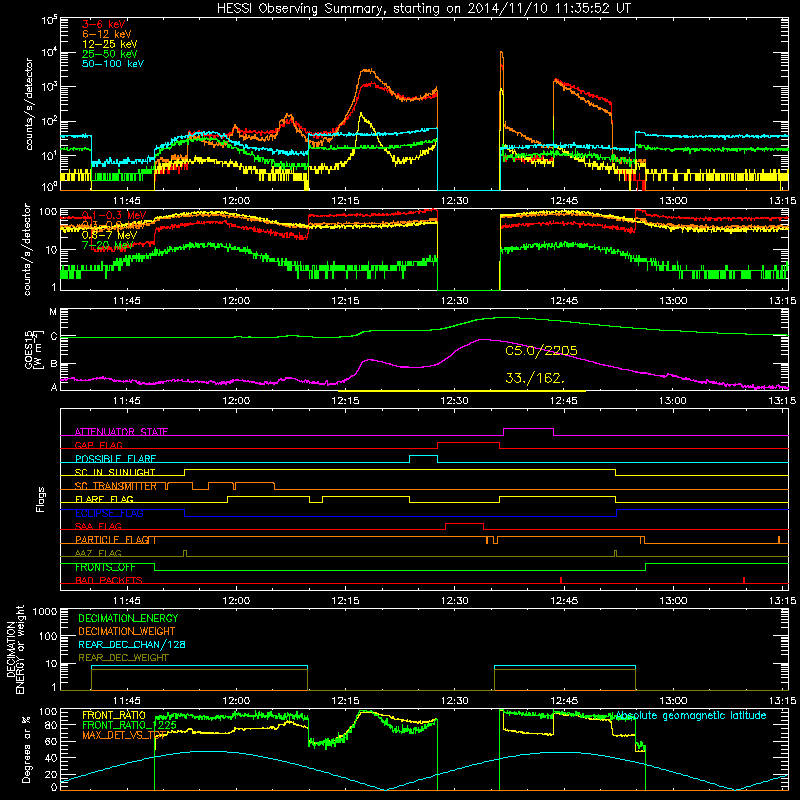Click the SC_TRANSMITTER flag label

point(115,486)
